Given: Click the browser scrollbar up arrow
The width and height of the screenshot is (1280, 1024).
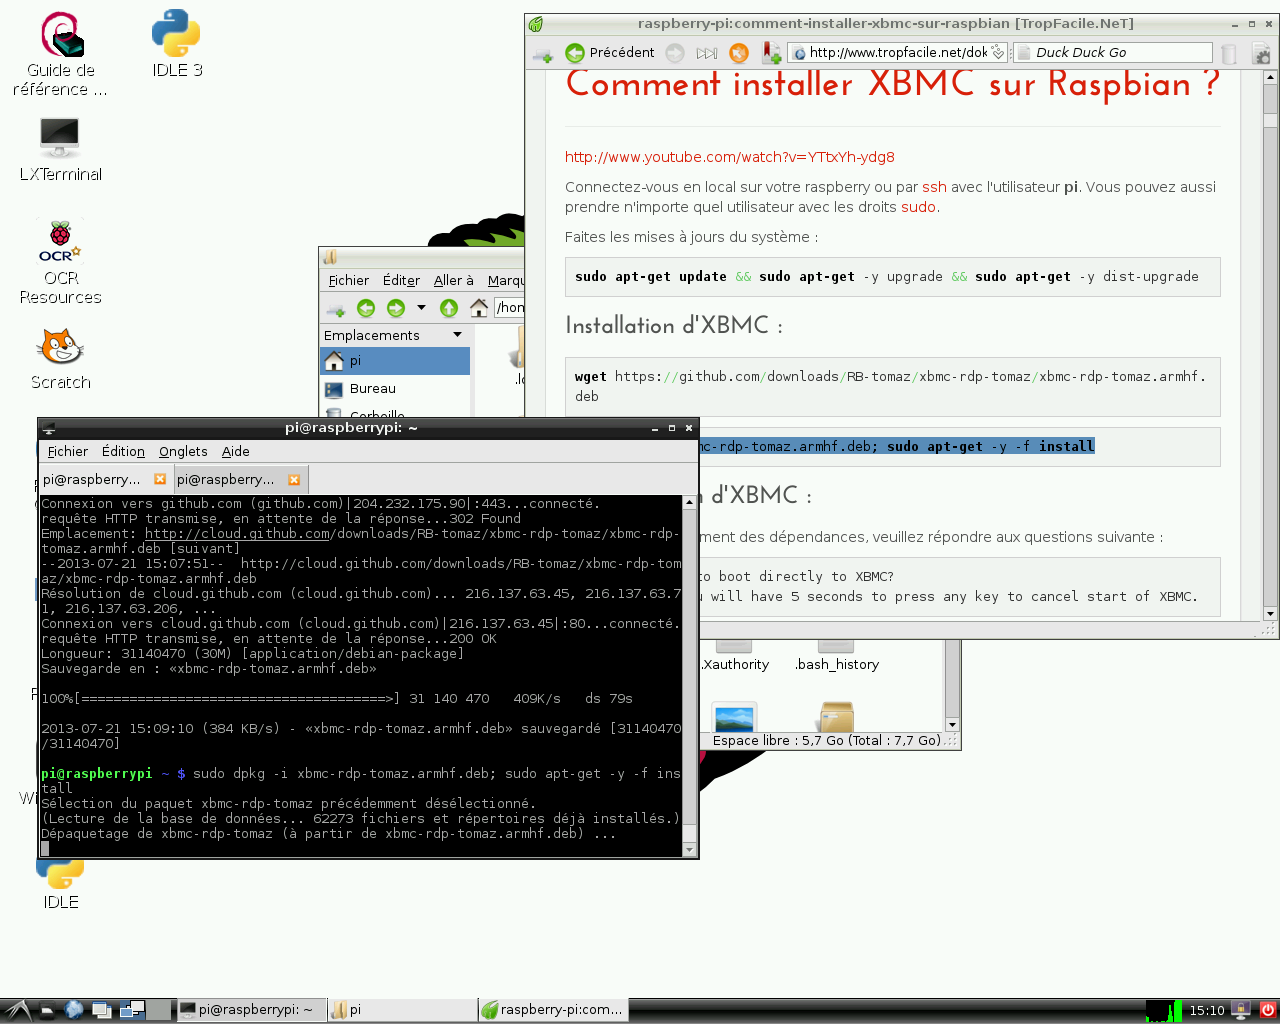Looking at the screenshot, I should (1270, 77).
